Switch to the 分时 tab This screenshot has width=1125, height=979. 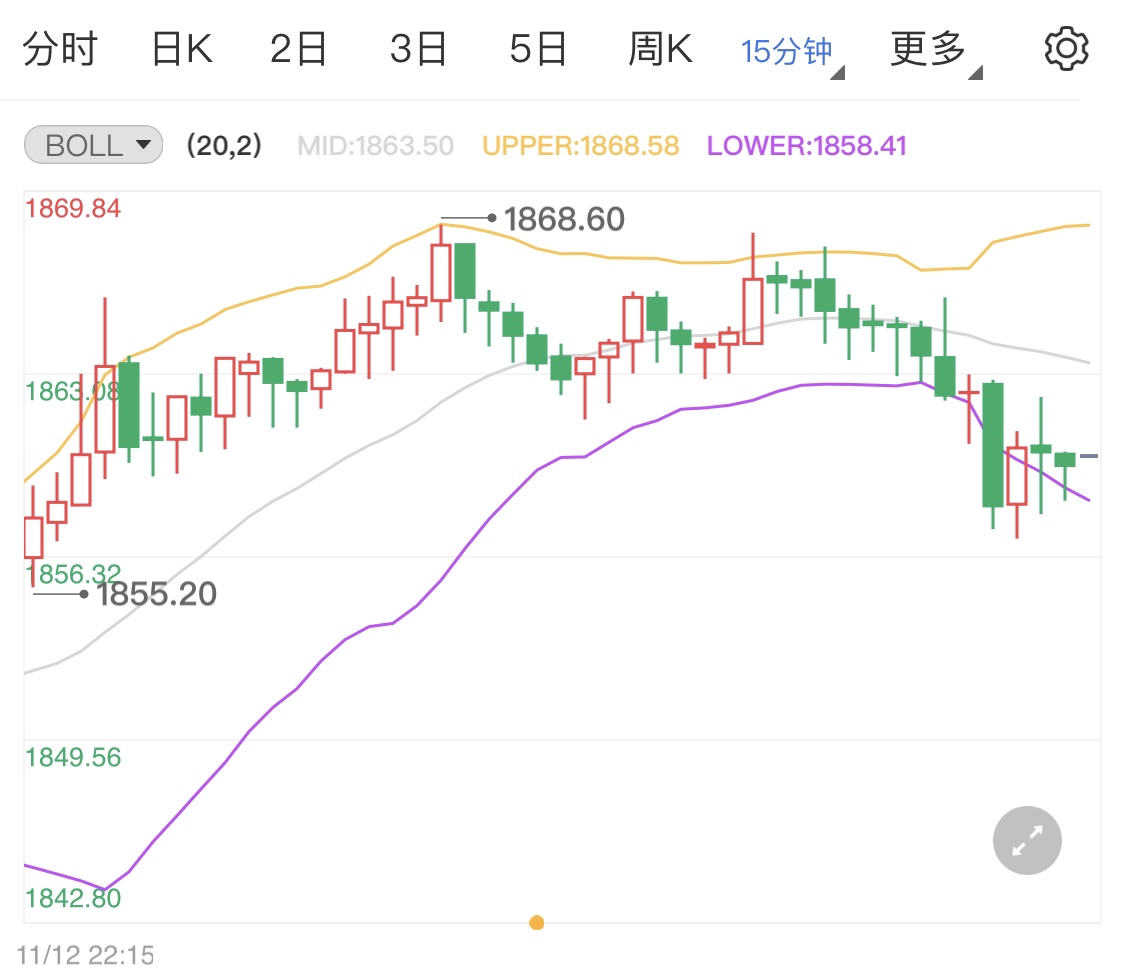tap(60, 49)
